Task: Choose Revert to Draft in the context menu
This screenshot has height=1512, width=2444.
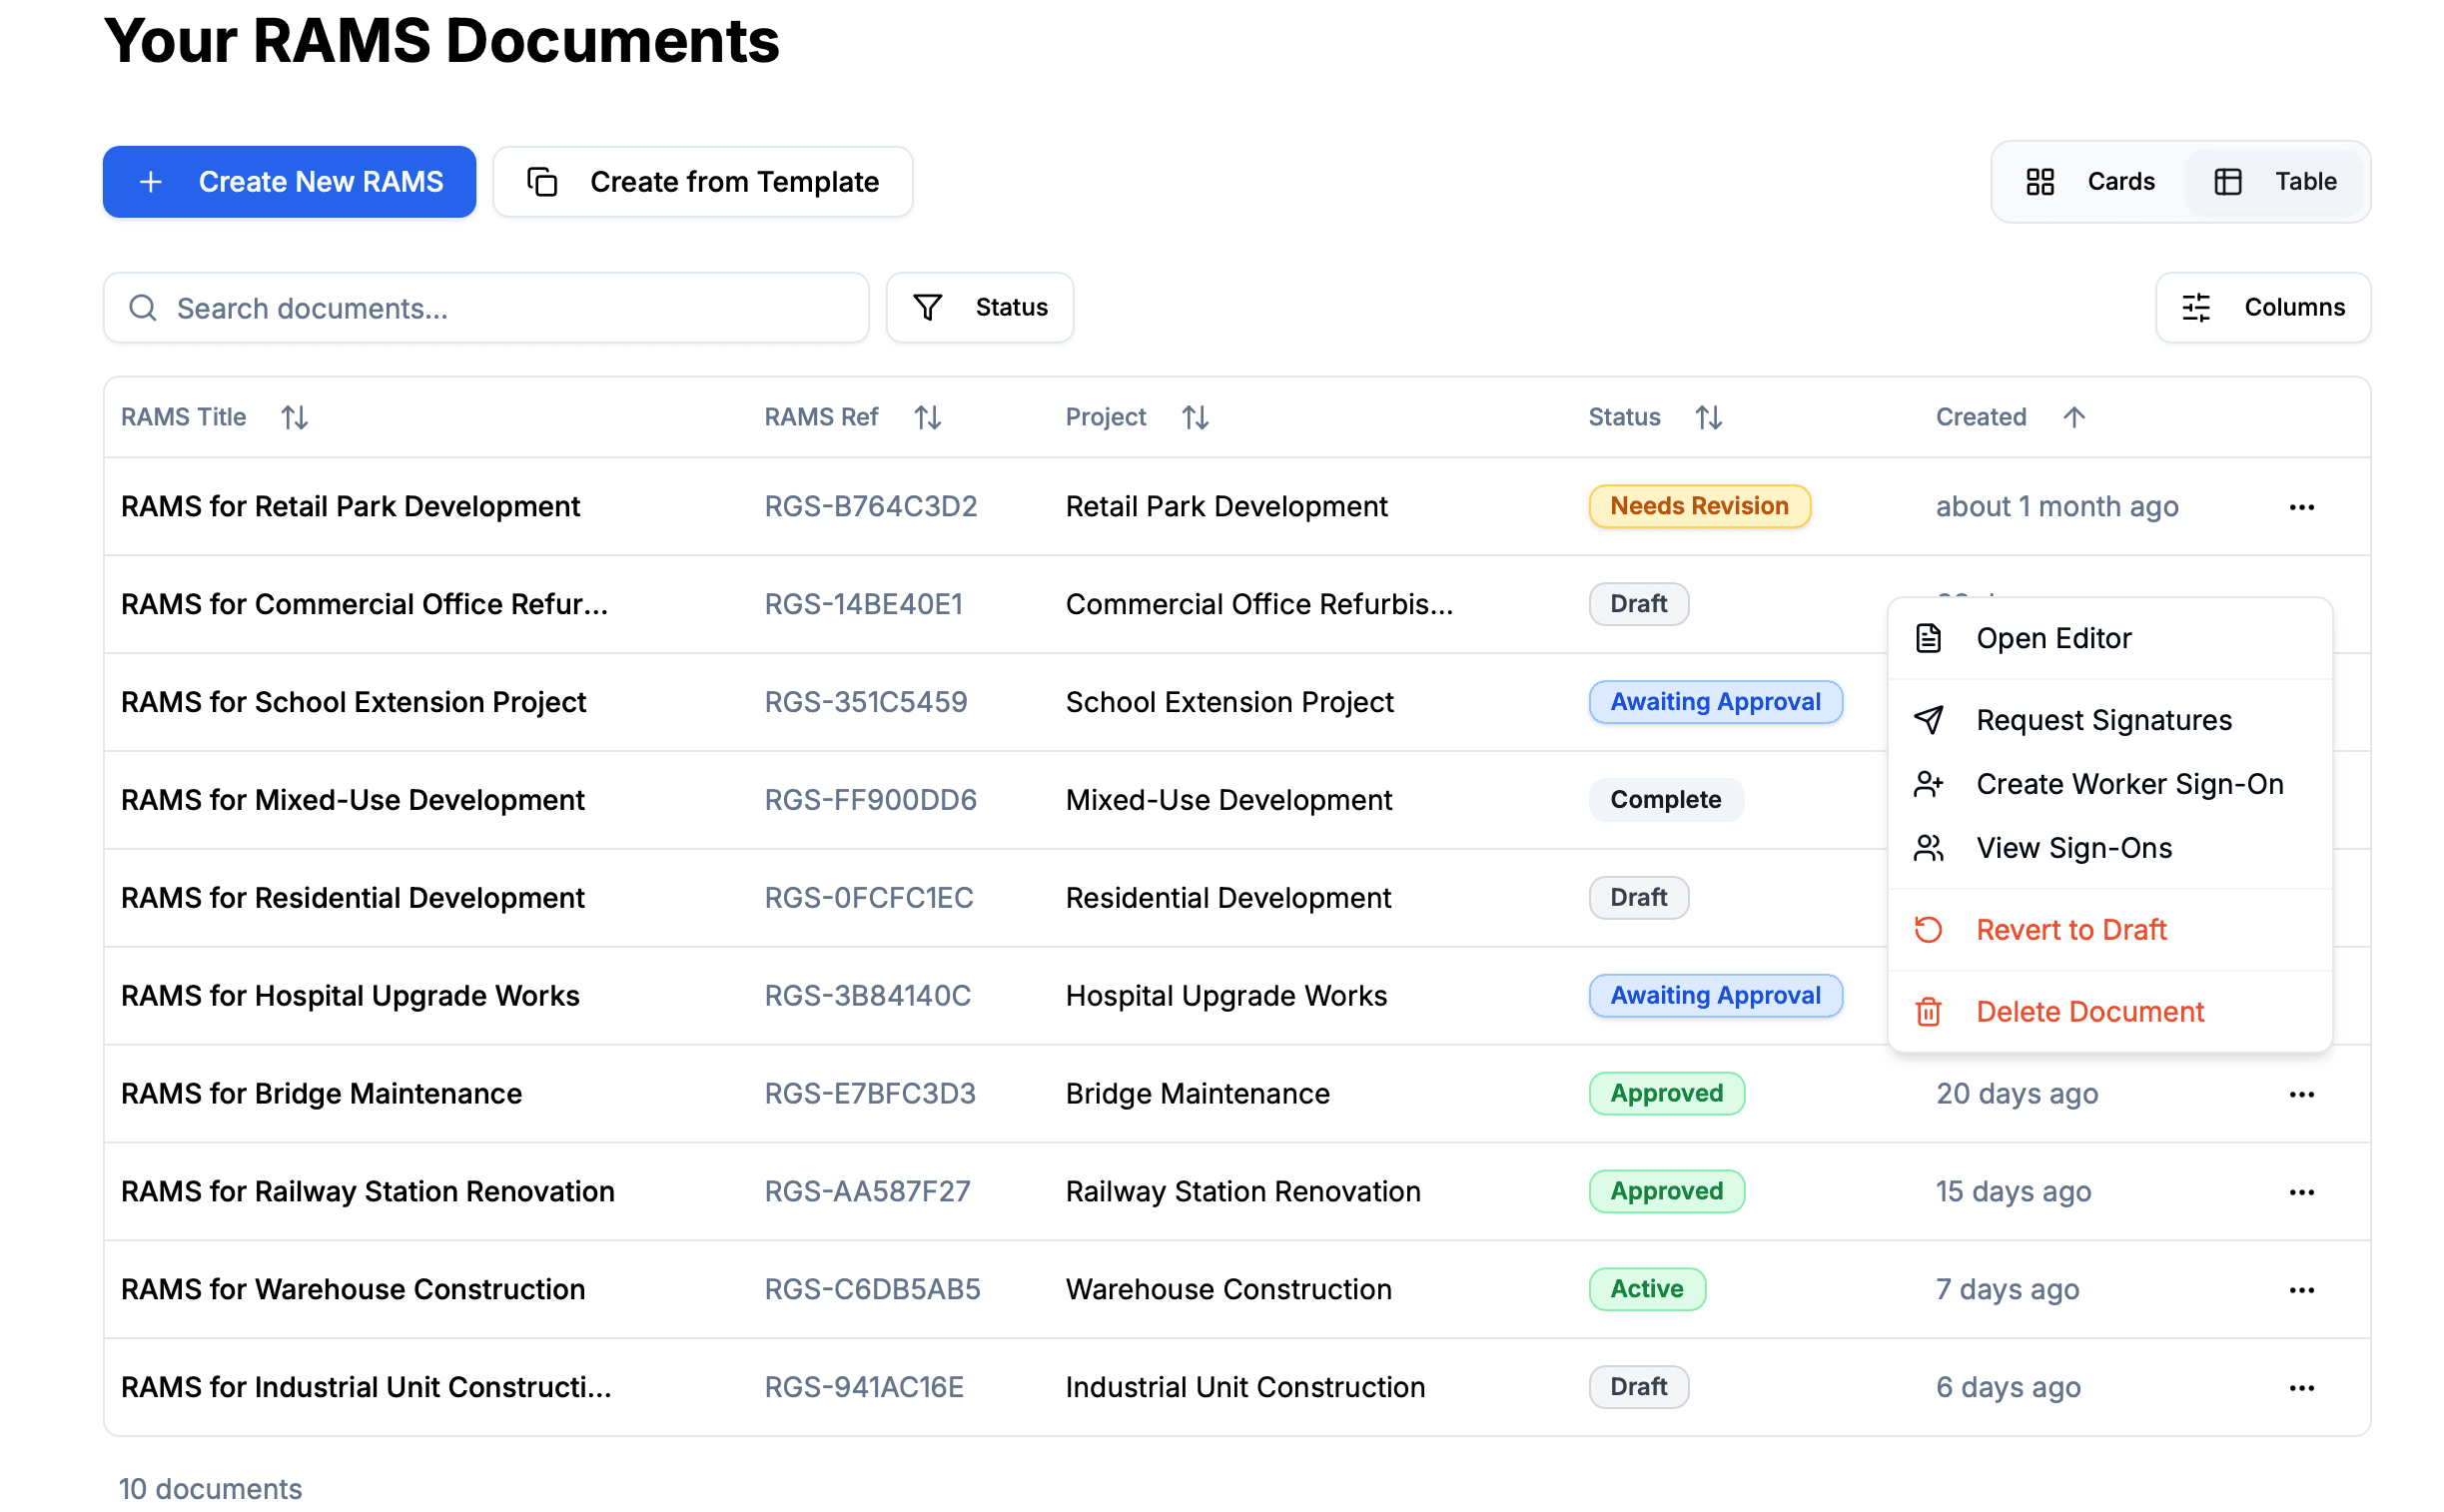Action: pos(2070,929)
